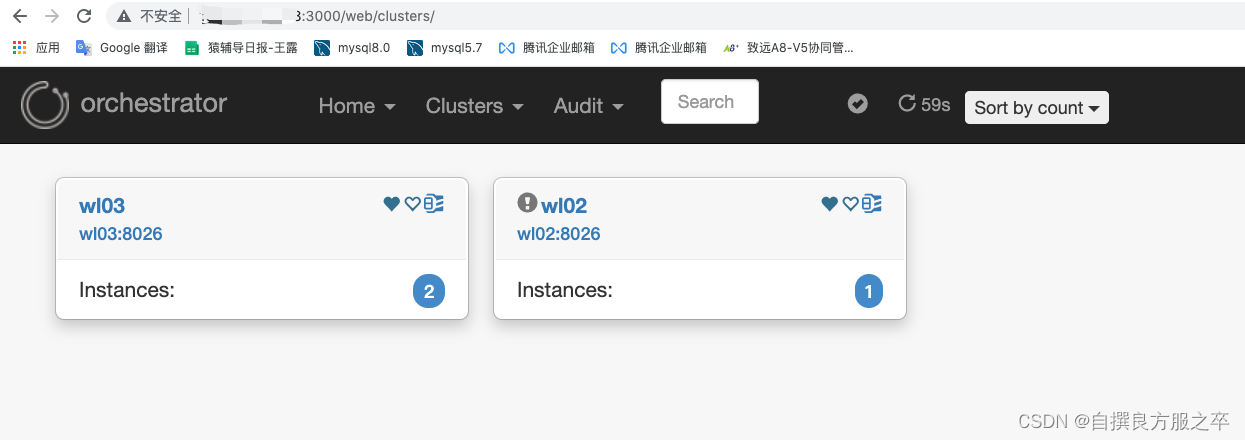The width and height of the screenshot is (1245, 440).
Task: Open the 致远A8-V5协同管 bookmark
Action: pos(788,47)
